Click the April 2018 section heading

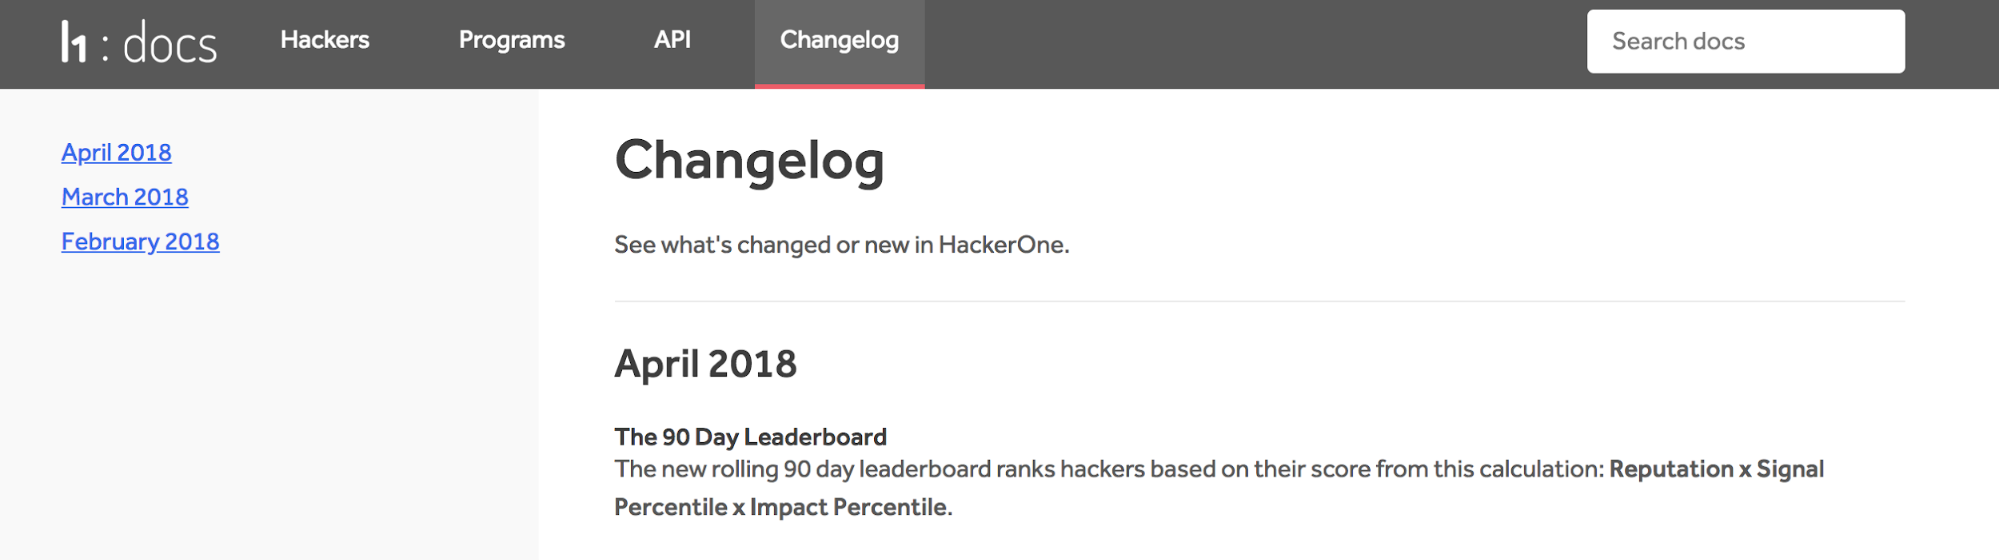[705, 364]
